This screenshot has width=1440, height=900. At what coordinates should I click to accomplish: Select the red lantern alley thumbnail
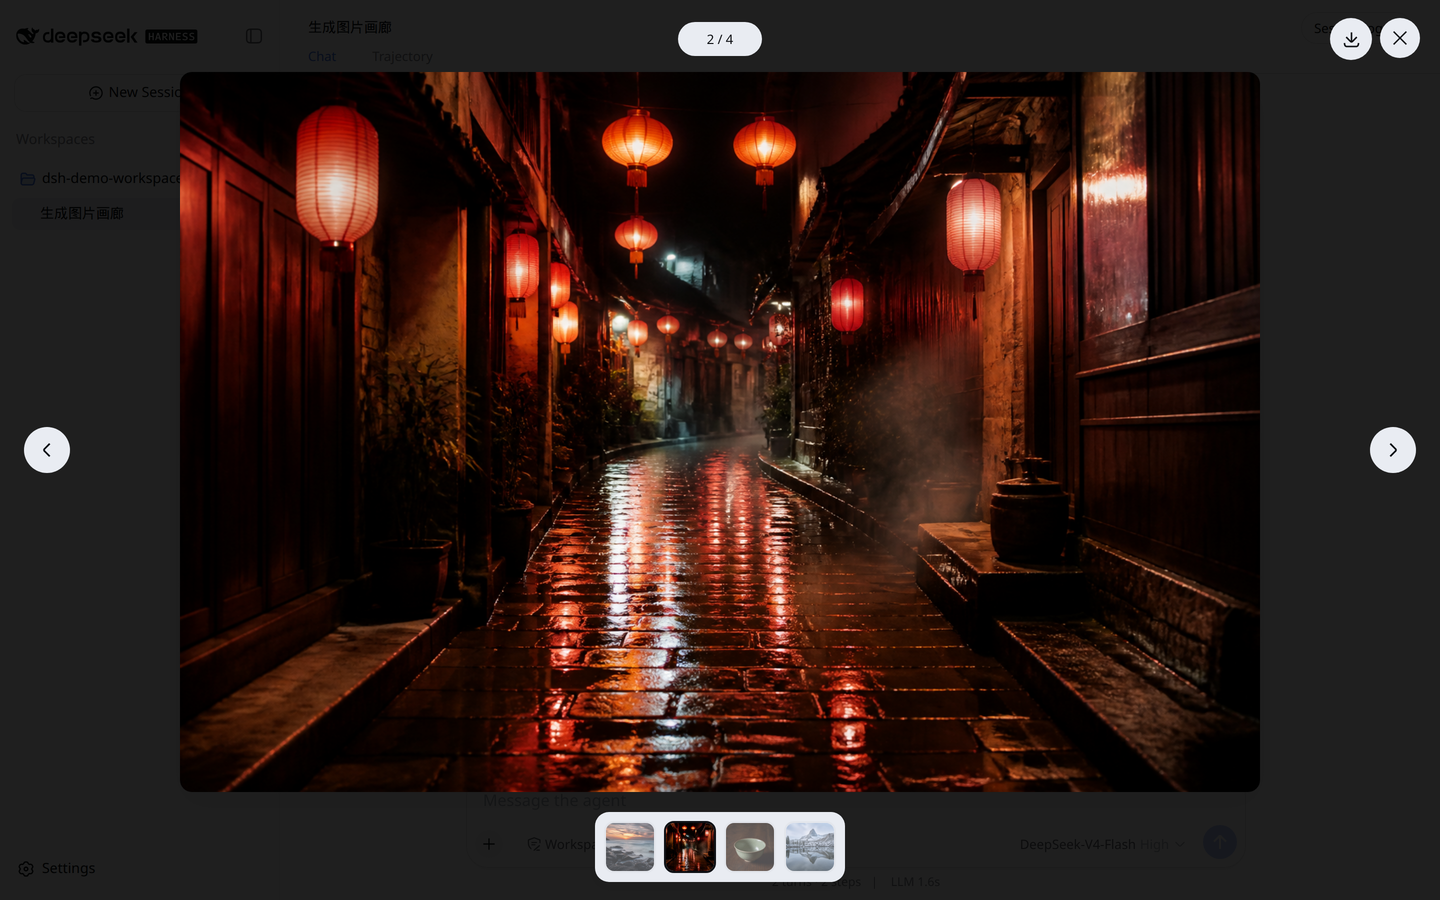click(690, 847)
